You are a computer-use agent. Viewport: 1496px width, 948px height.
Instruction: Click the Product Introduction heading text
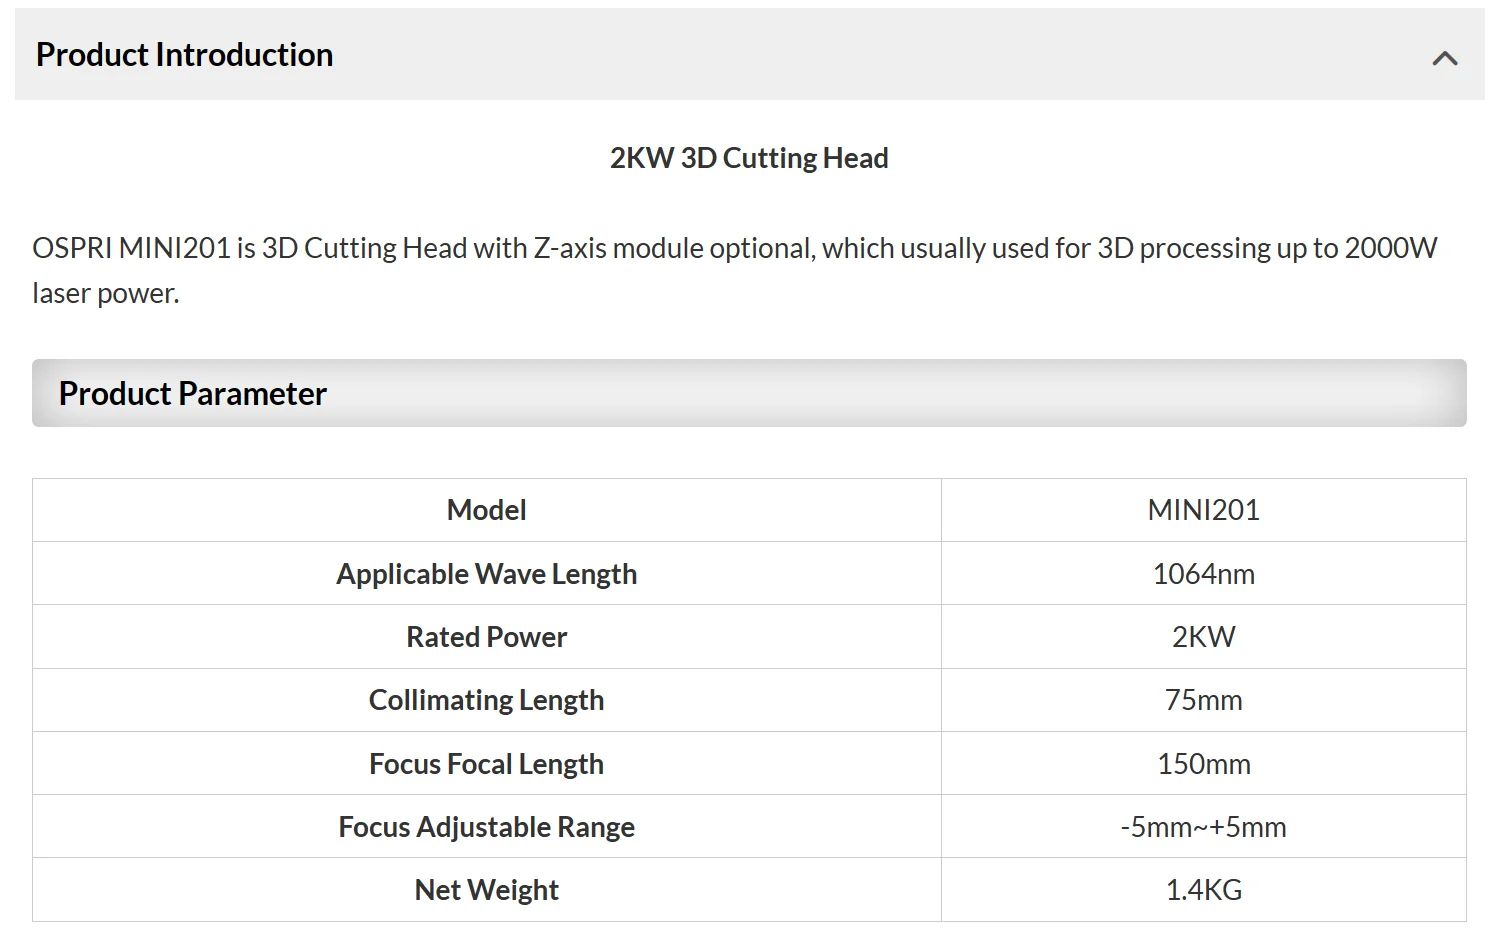[x=185, y=55]
